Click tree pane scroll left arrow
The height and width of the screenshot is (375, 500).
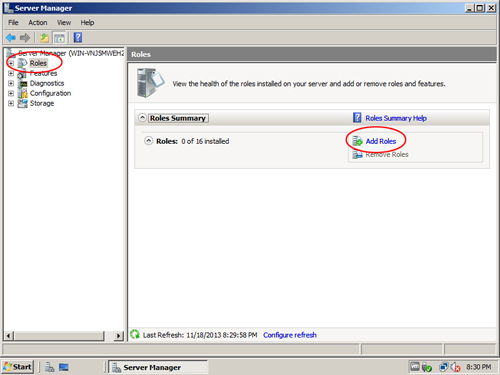pyautogui.click(x=9, y=336)
